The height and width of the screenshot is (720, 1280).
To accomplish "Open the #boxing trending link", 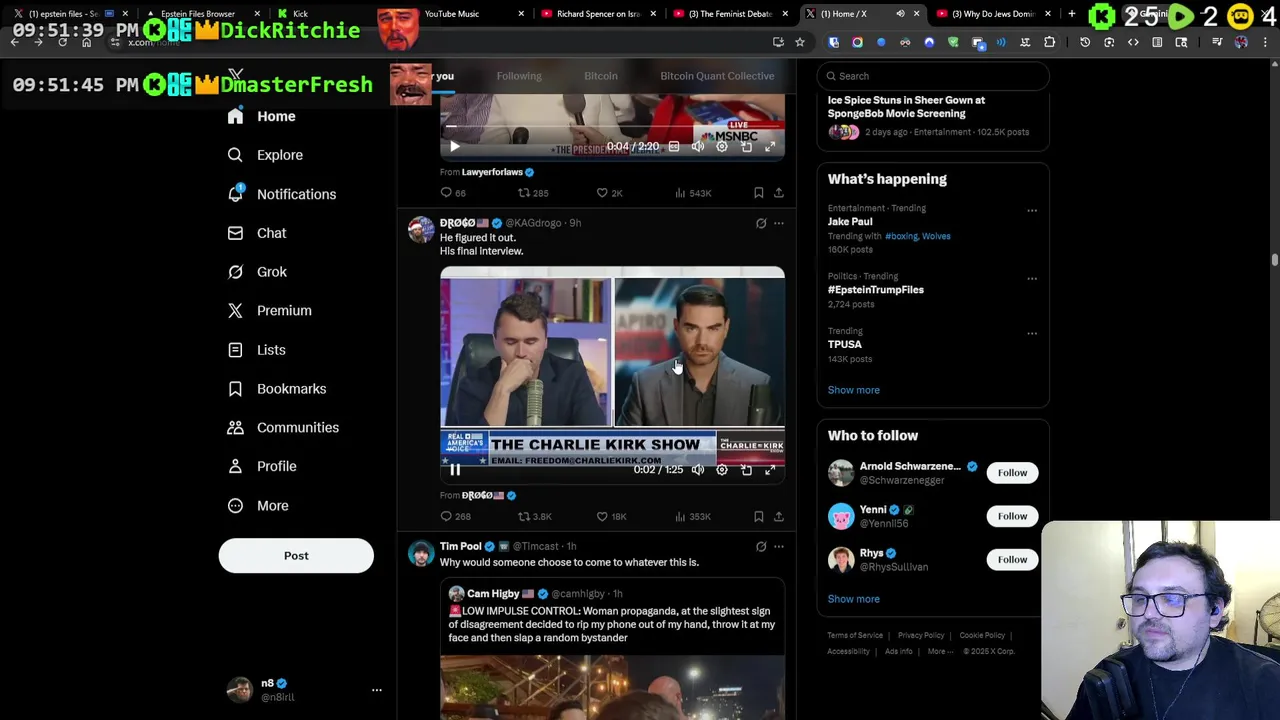I will pyautogui.click(x=899, y=236).
